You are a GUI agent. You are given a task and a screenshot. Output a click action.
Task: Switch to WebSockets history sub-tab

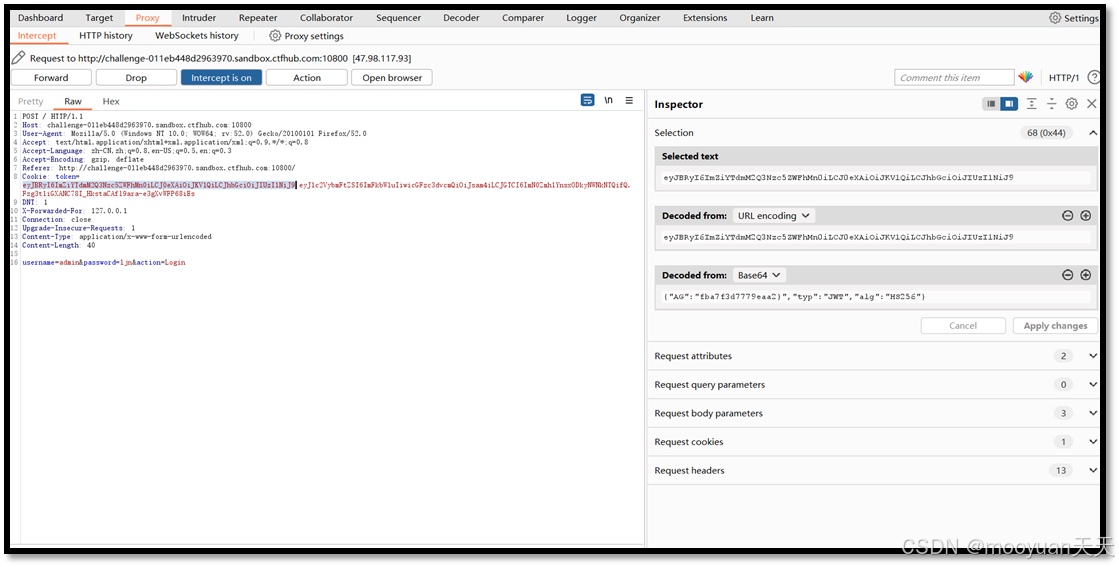197,36
